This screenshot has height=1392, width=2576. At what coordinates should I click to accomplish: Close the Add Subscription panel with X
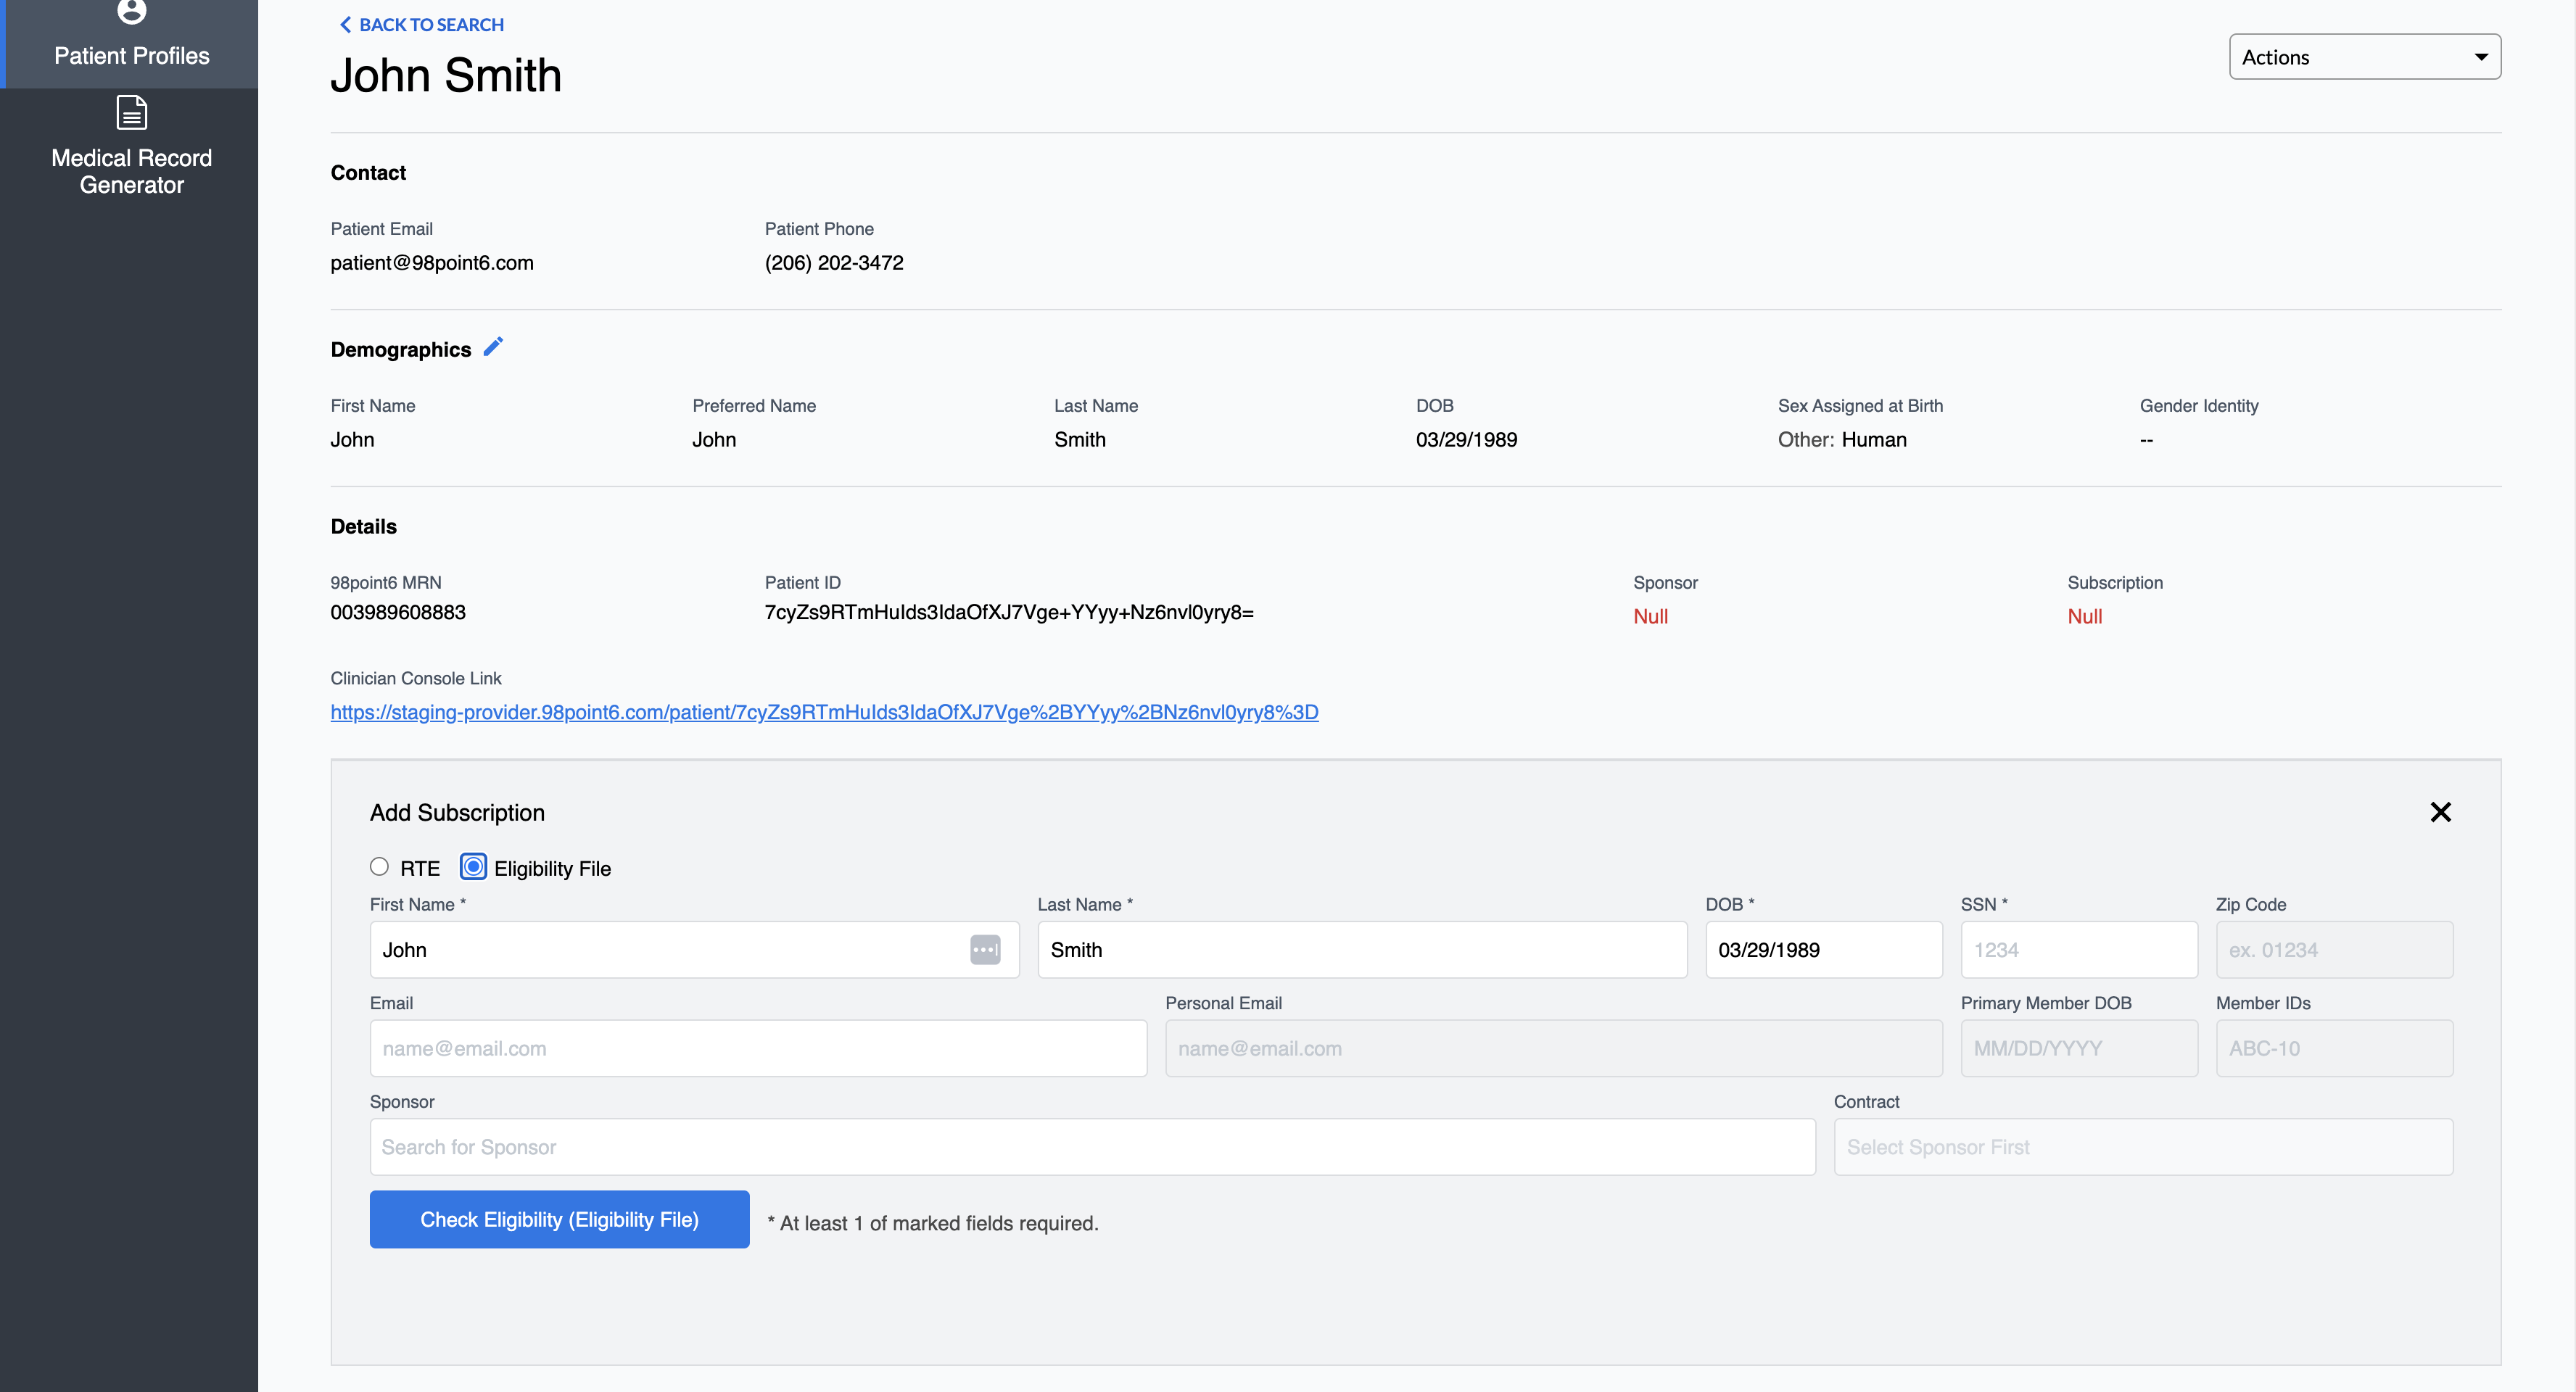pos(2440,812)
